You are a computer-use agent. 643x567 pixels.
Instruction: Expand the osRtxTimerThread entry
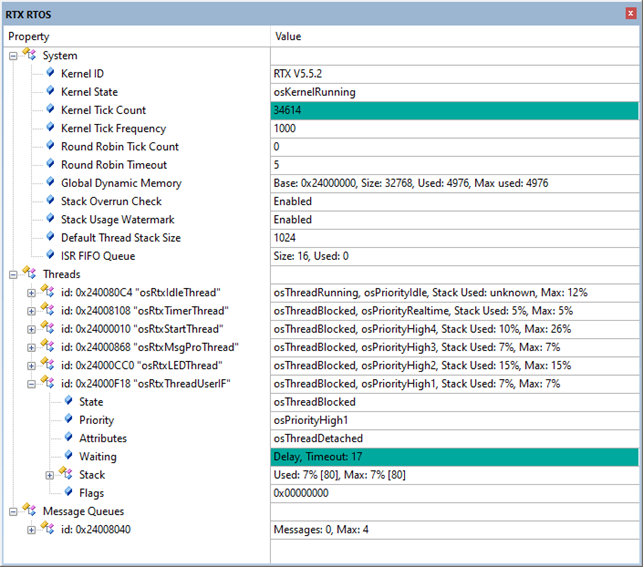31,311
